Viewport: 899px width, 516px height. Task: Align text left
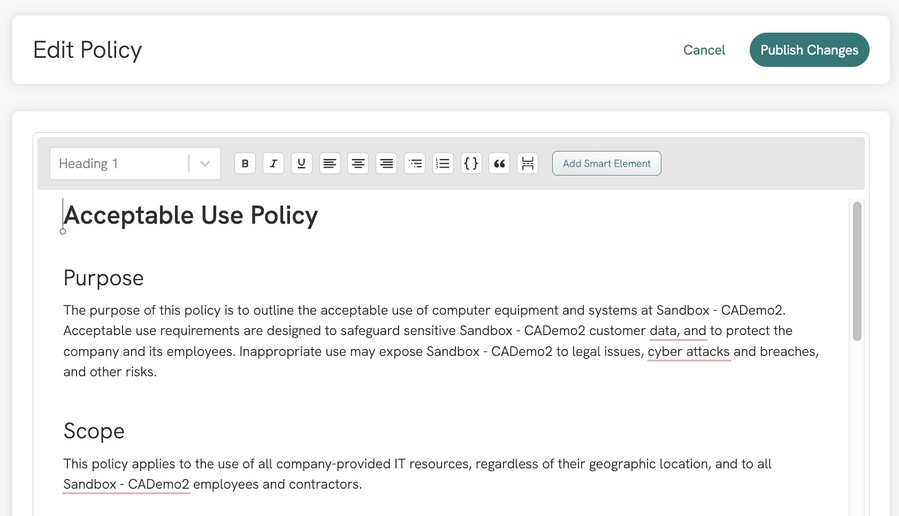coord(330,163)
